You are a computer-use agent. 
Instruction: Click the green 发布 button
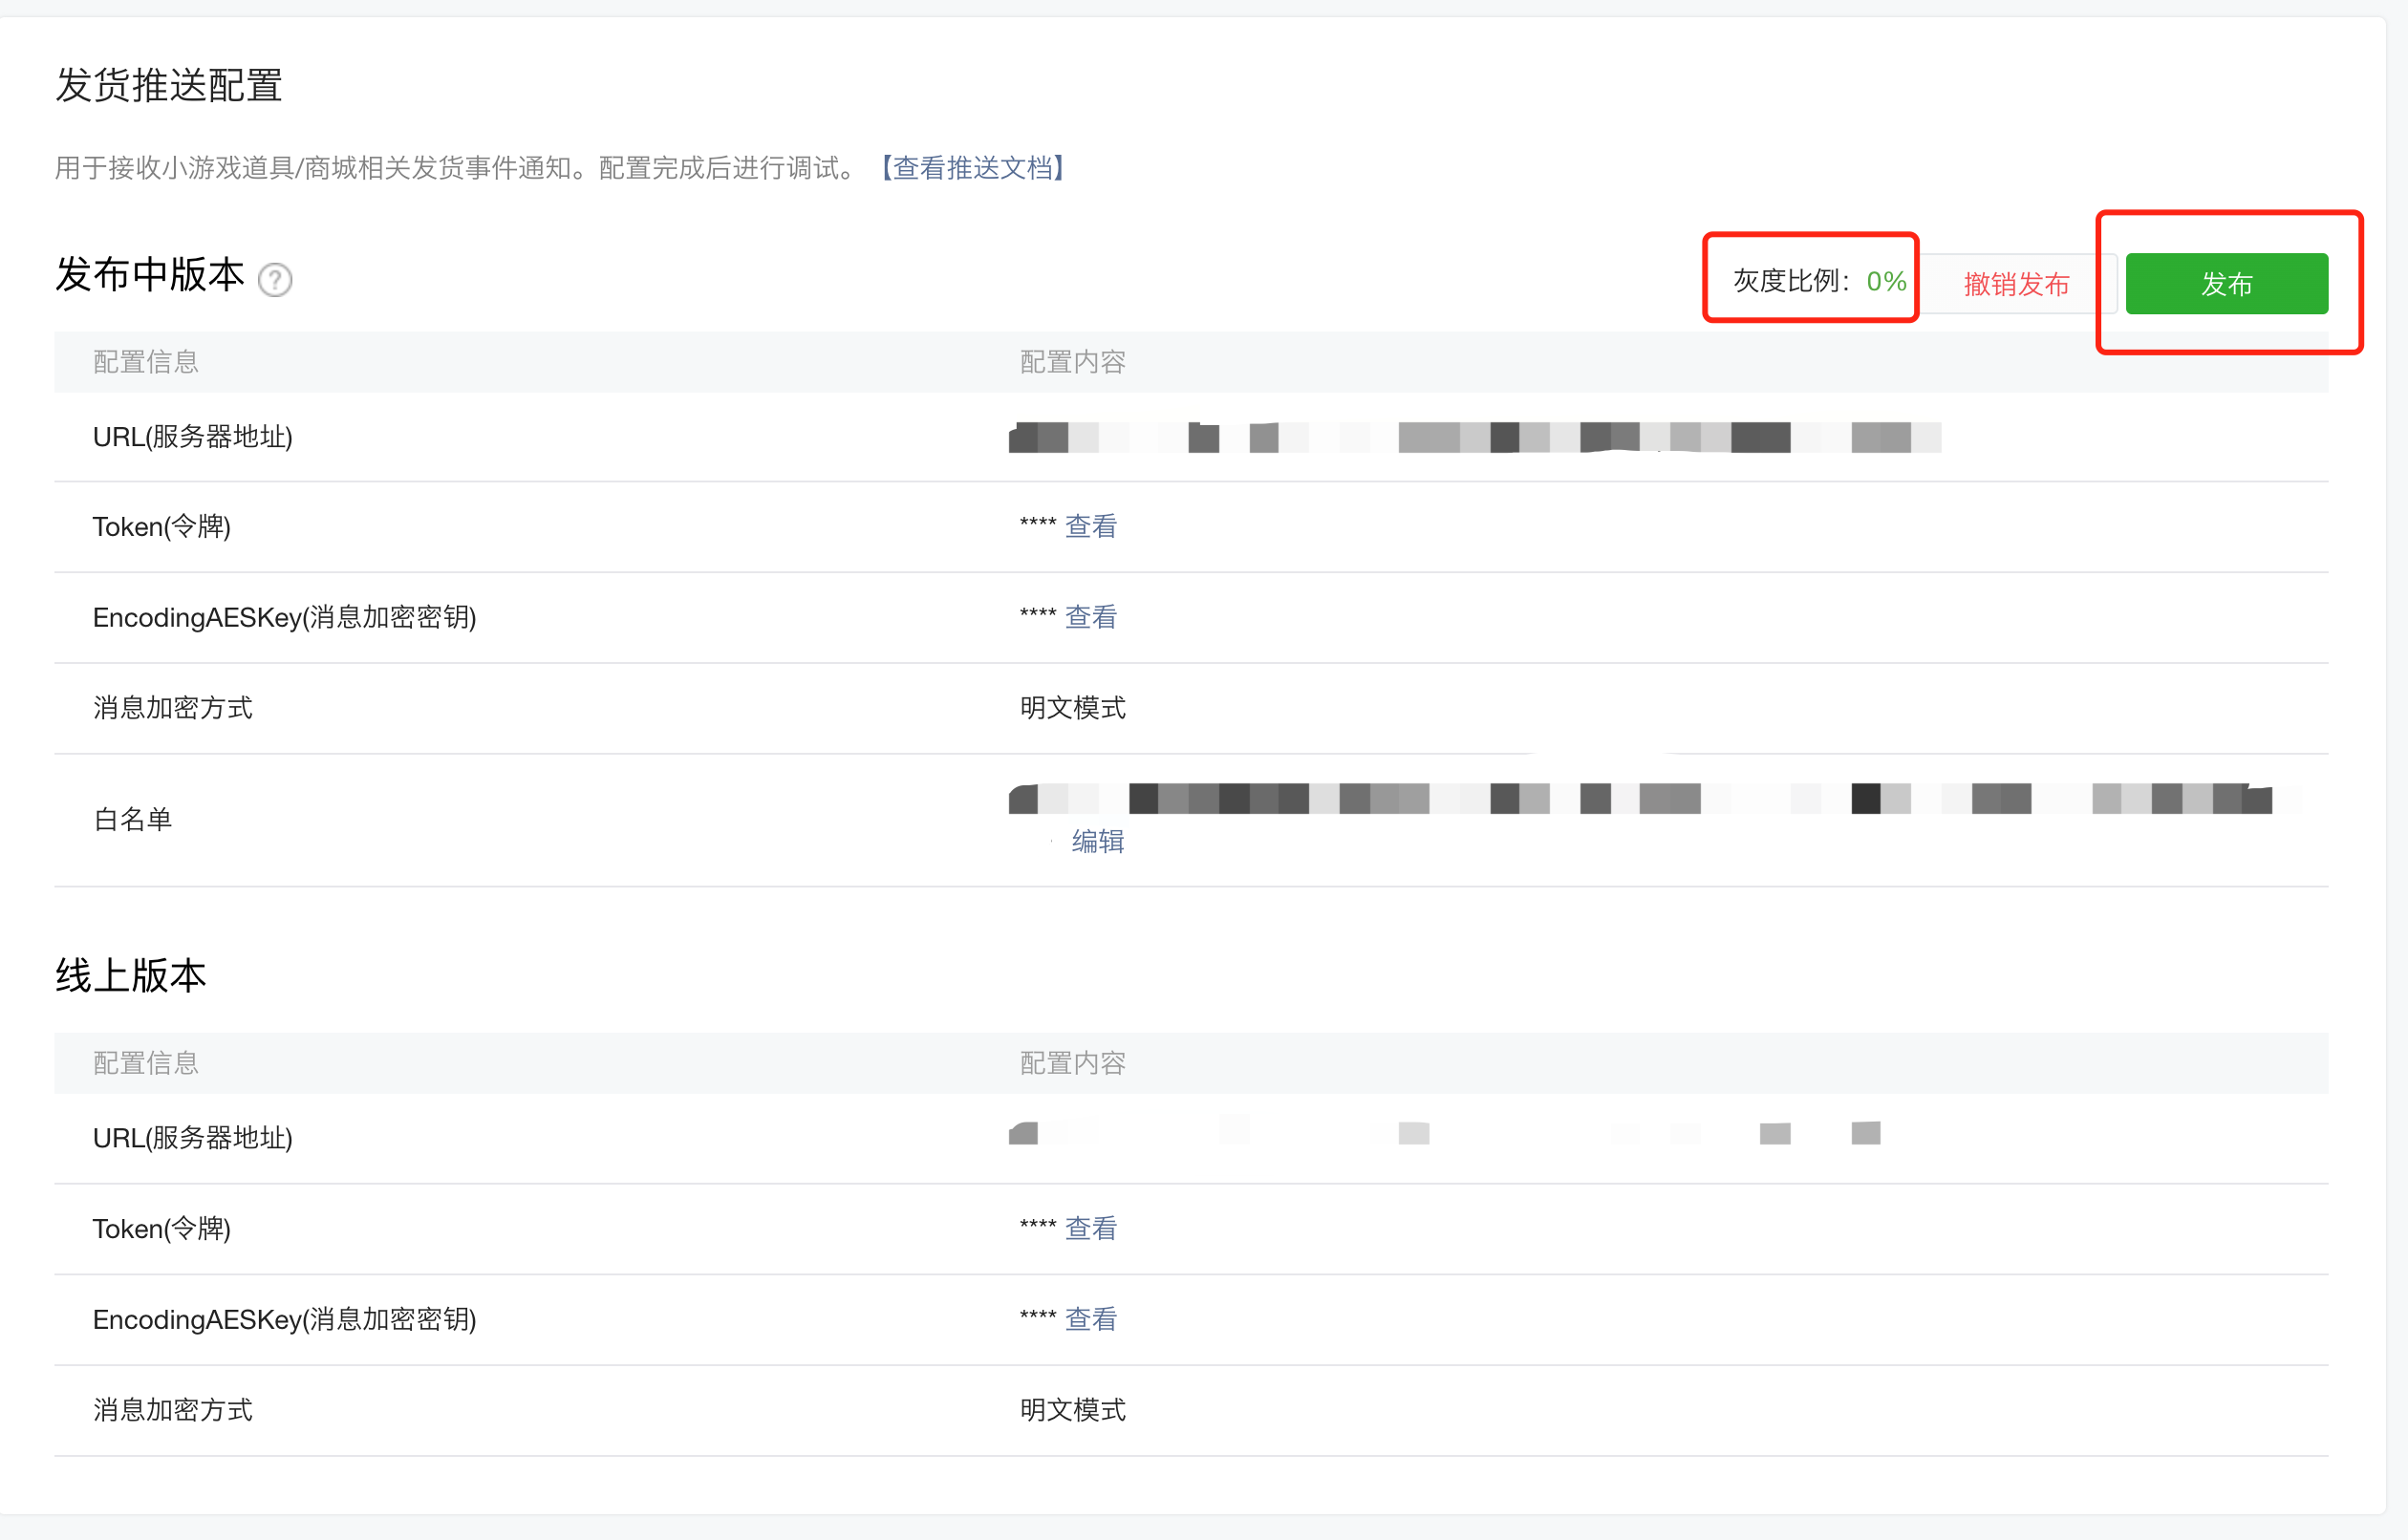(2226, 284)
